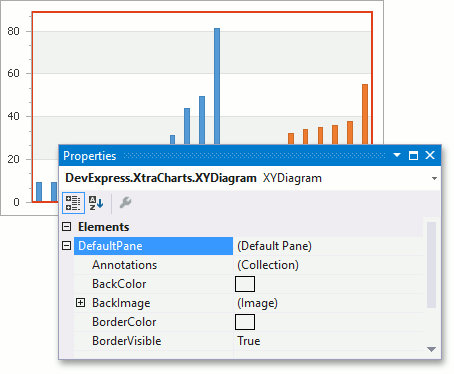The height and width of the screenshot is (374, 454).
Task: Click the property grid scrollbar thumb
Action: (x=431, y=265)
